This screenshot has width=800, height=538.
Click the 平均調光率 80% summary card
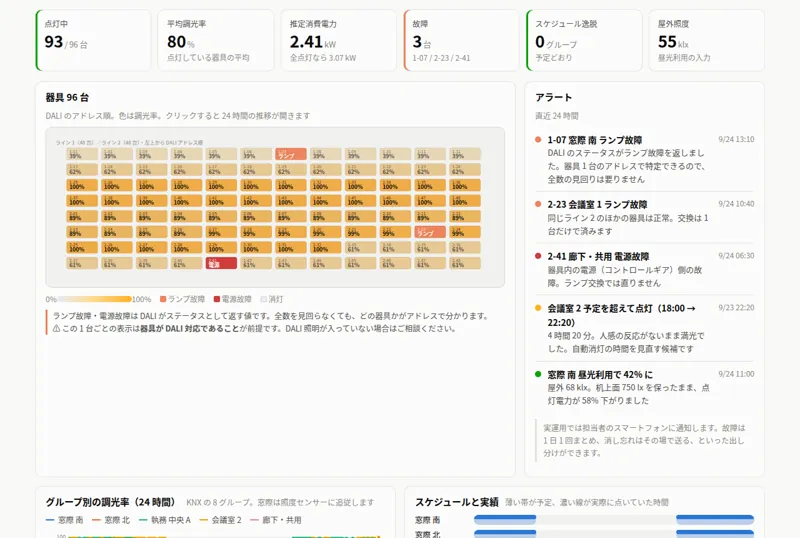point(216,40)
